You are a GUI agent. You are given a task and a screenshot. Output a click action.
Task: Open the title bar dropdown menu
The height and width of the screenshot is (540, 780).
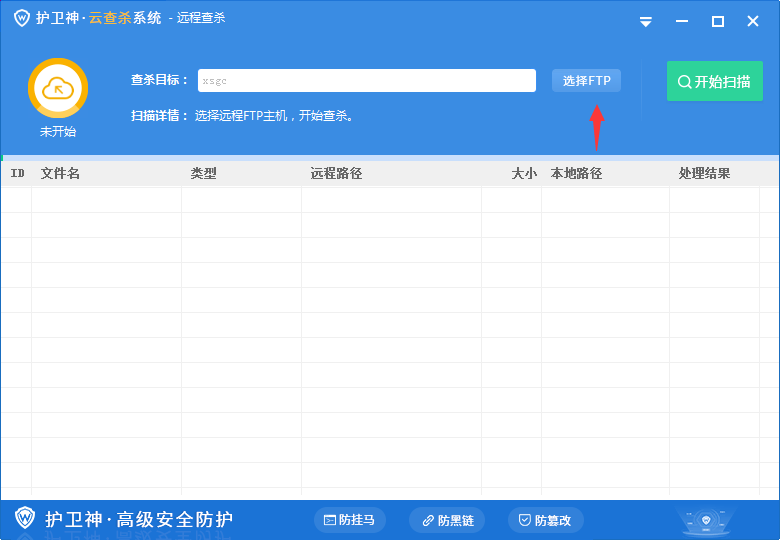coord(646,21)
